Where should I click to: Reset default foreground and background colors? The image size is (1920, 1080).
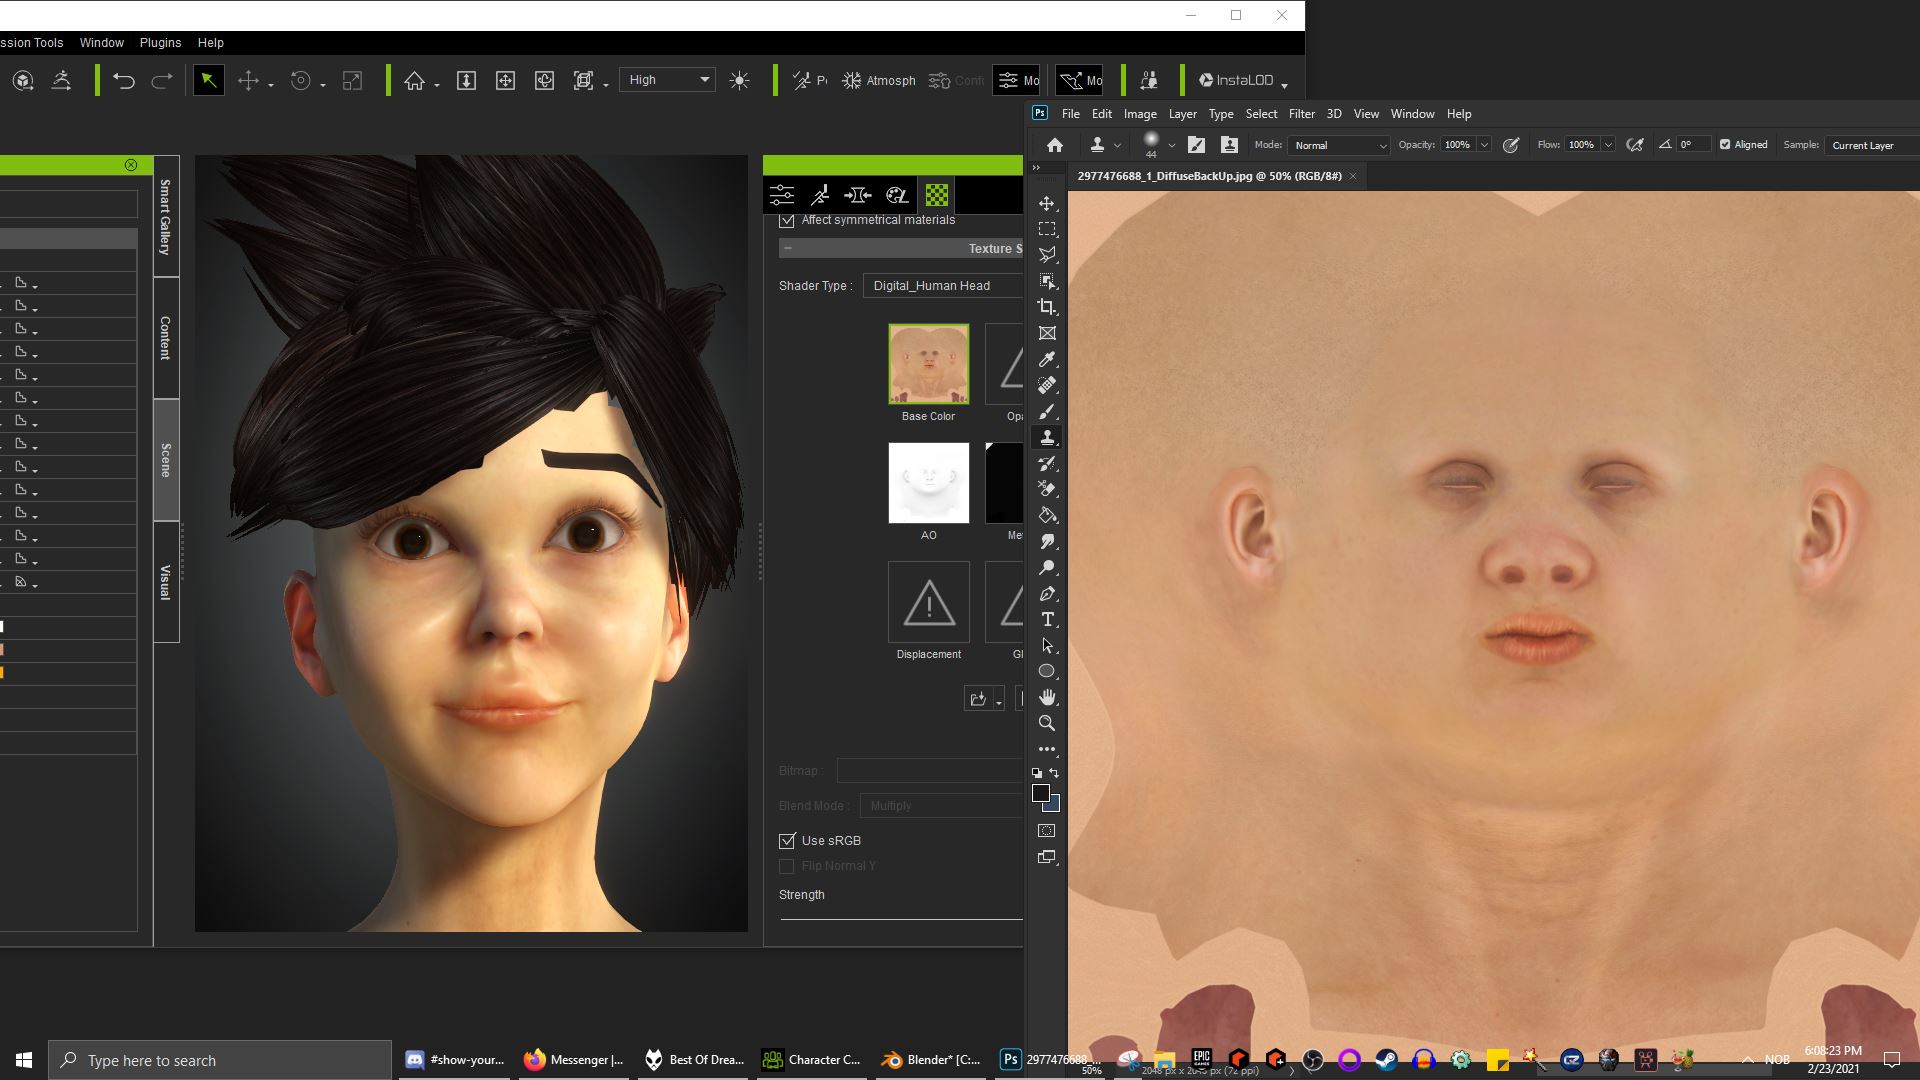click(x=1037, y=773)
